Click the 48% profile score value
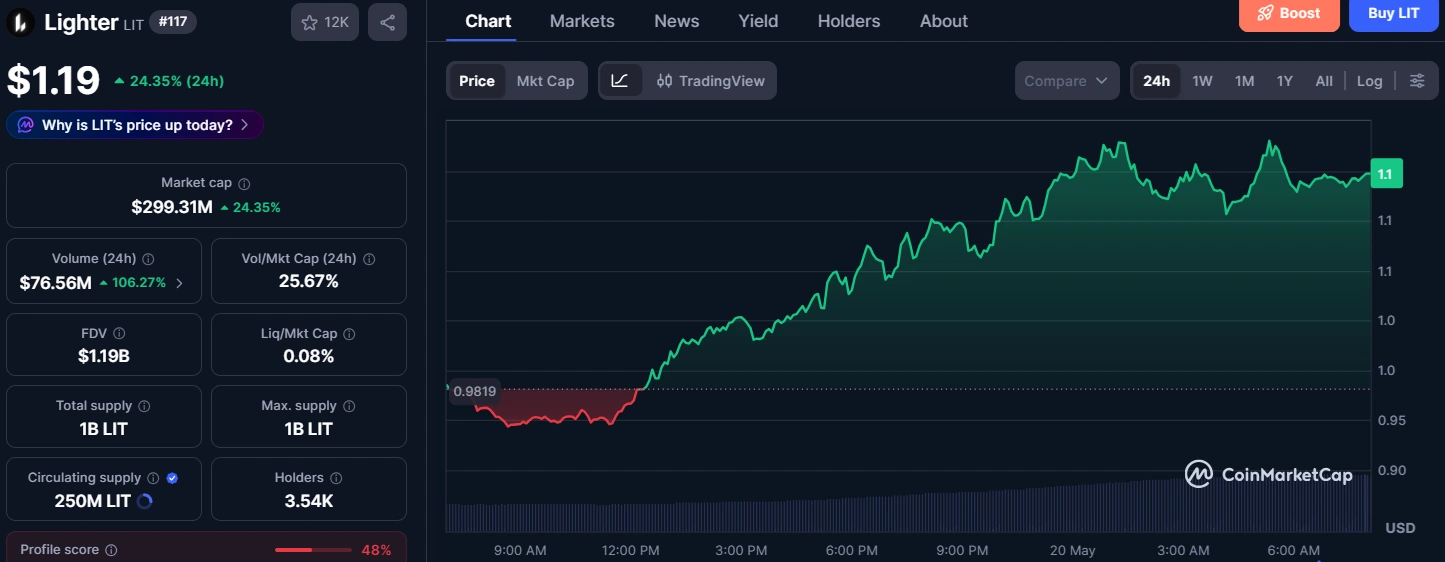The width and height of the screenshot is (1445, 562). tap(376, 550)
